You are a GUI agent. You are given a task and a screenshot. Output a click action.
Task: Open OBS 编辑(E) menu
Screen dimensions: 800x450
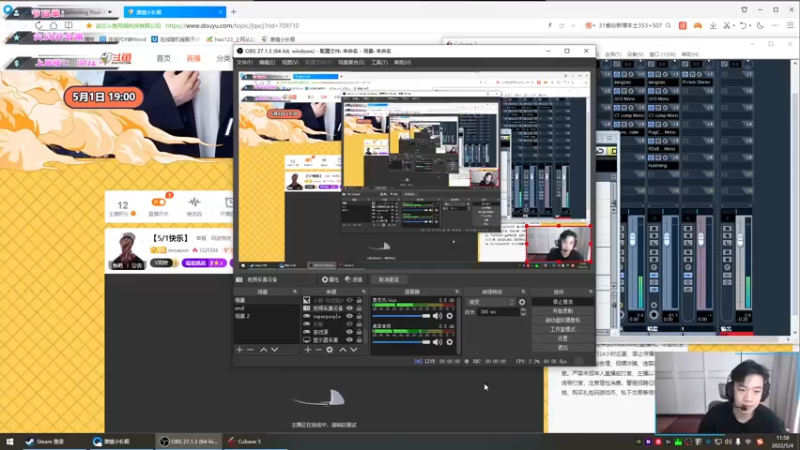267,62
